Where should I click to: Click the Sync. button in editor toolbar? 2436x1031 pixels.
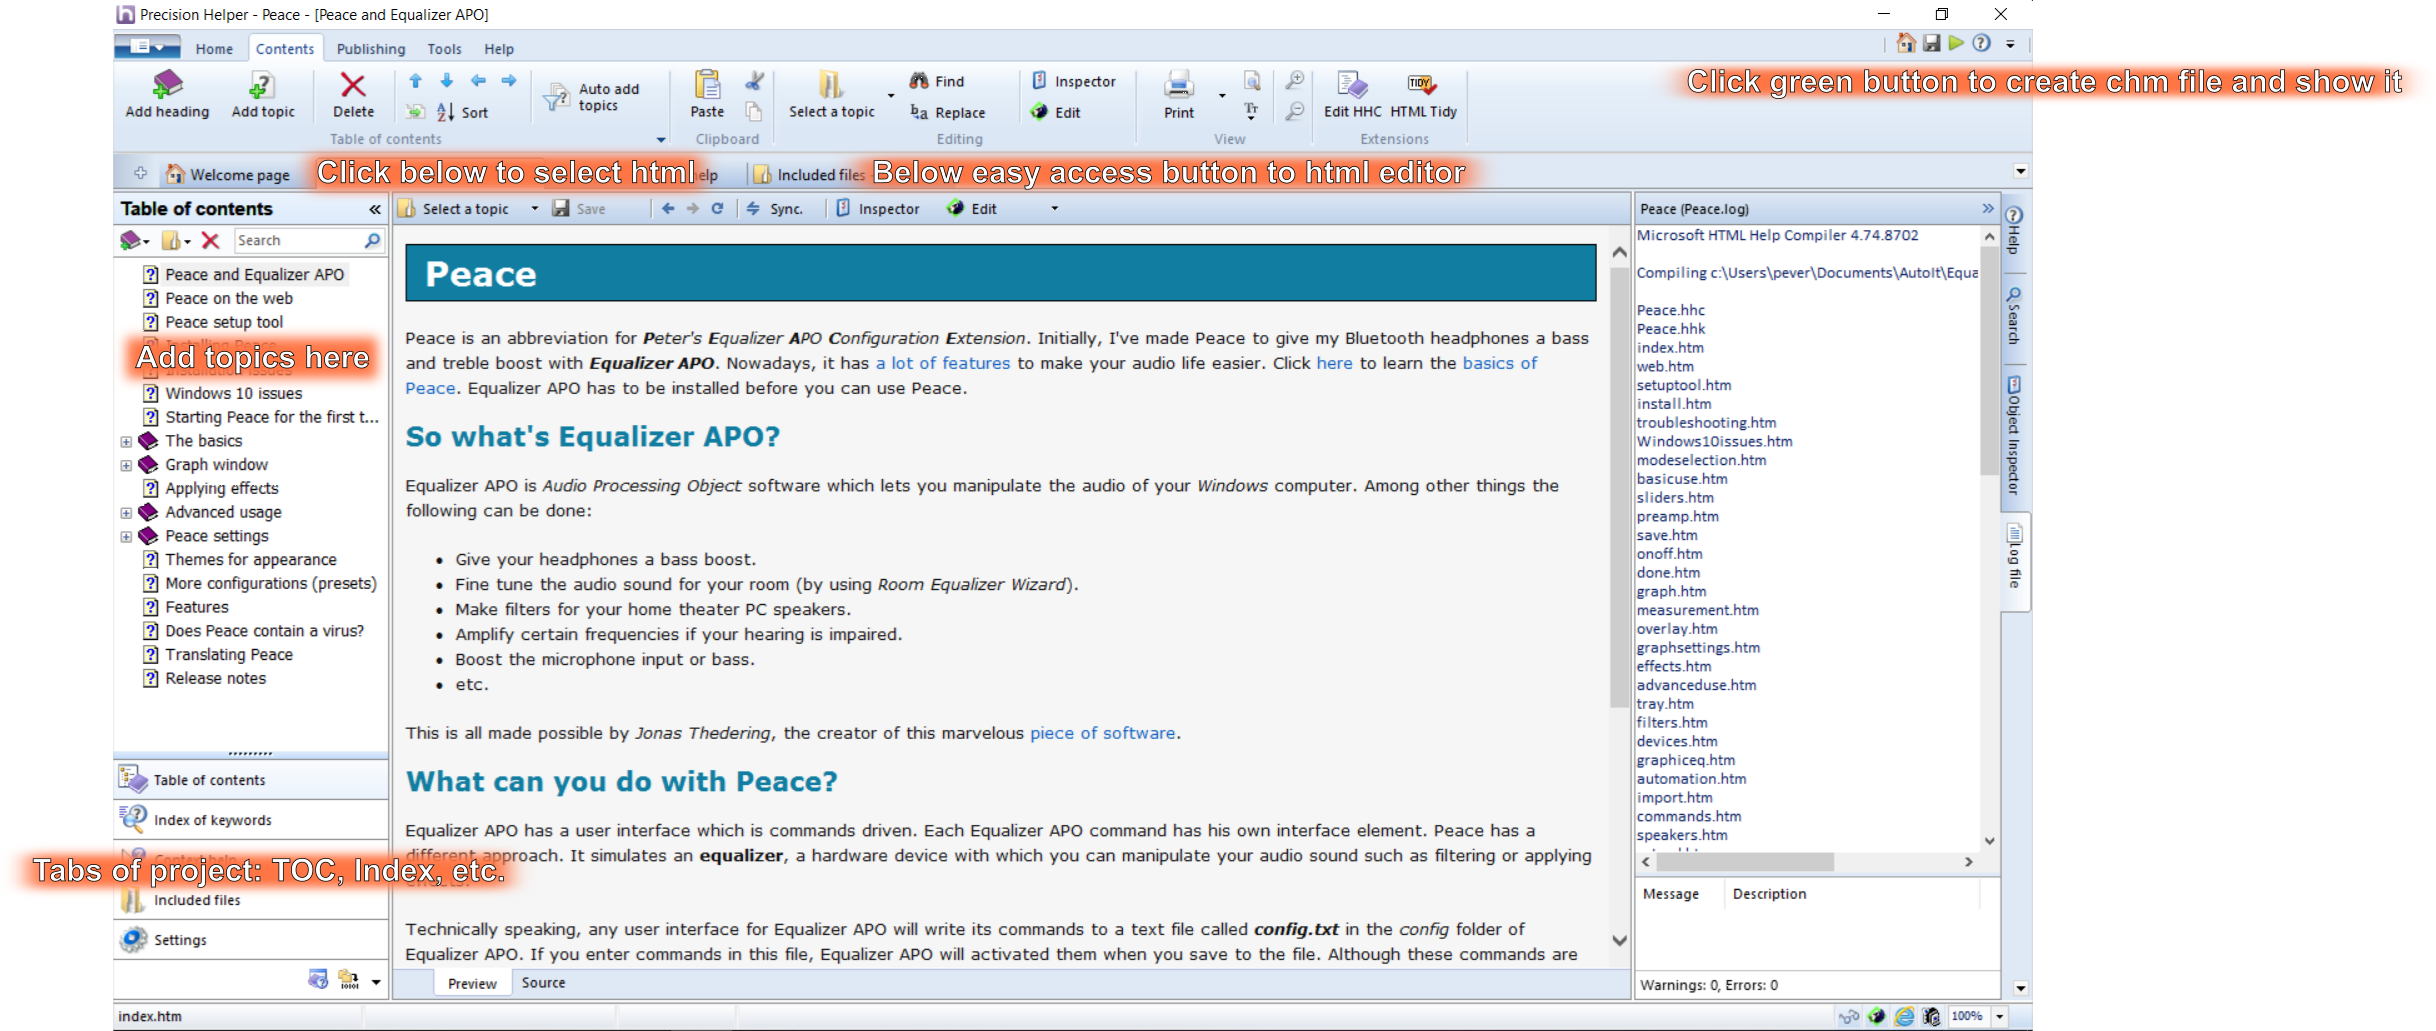click(x=776, y=209)
